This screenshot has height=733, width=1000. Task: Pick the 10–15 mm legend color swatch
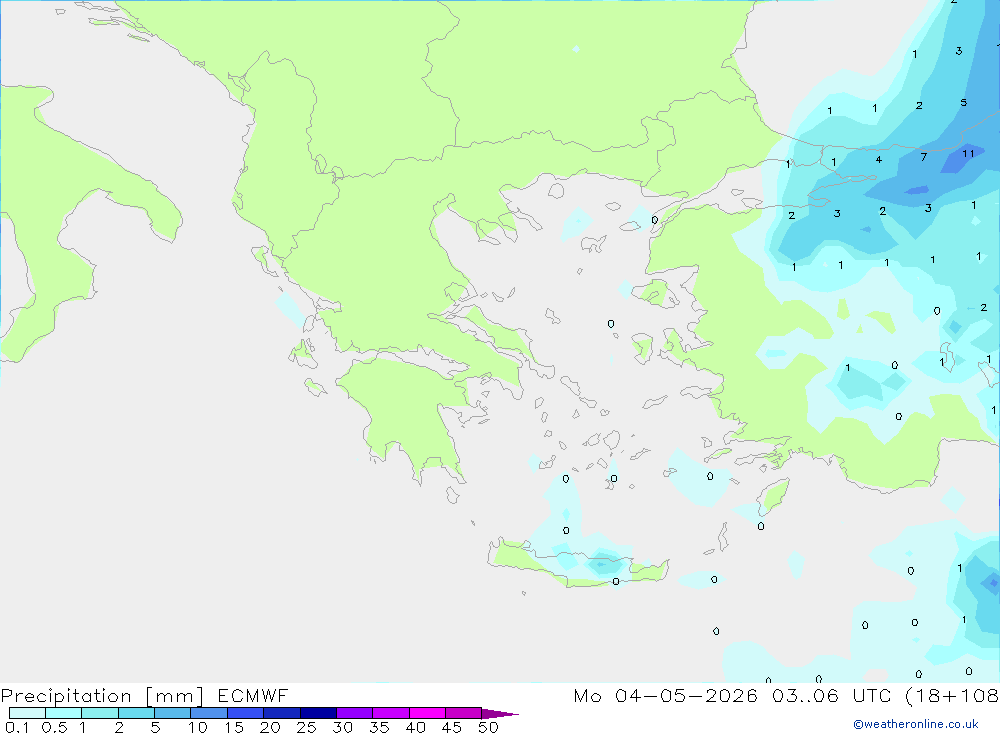(209, 713)
